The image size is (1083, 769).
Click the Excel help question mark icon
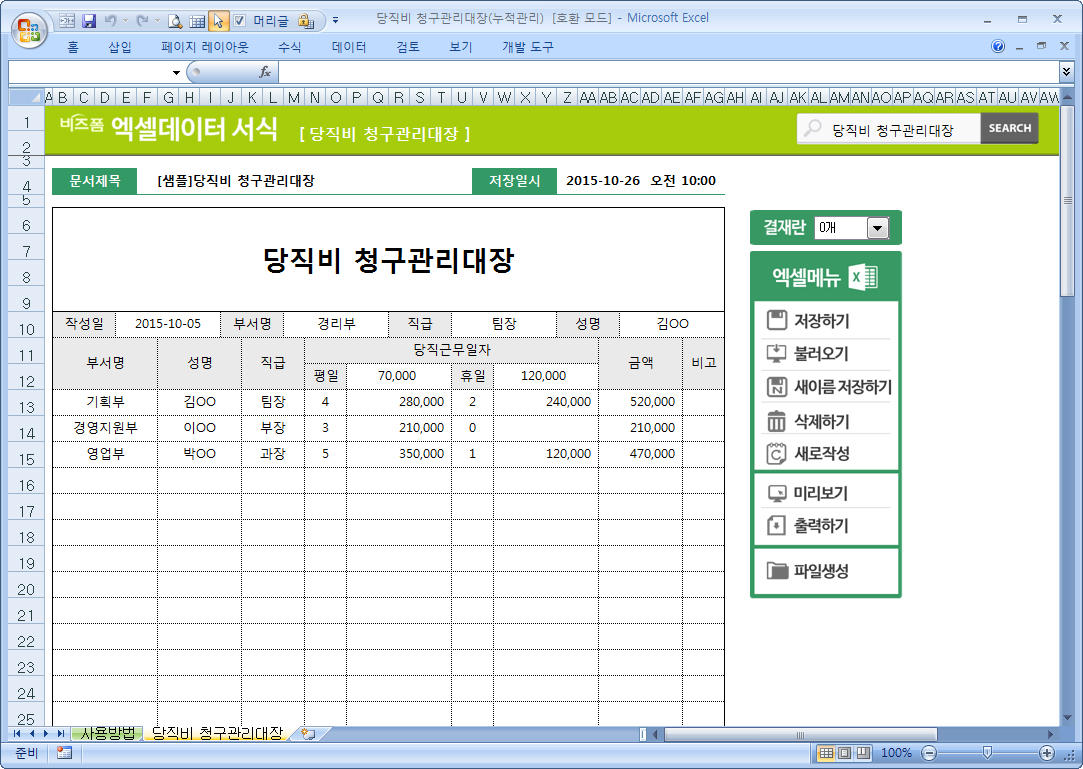pyautogui.click(x=998, y=47)
